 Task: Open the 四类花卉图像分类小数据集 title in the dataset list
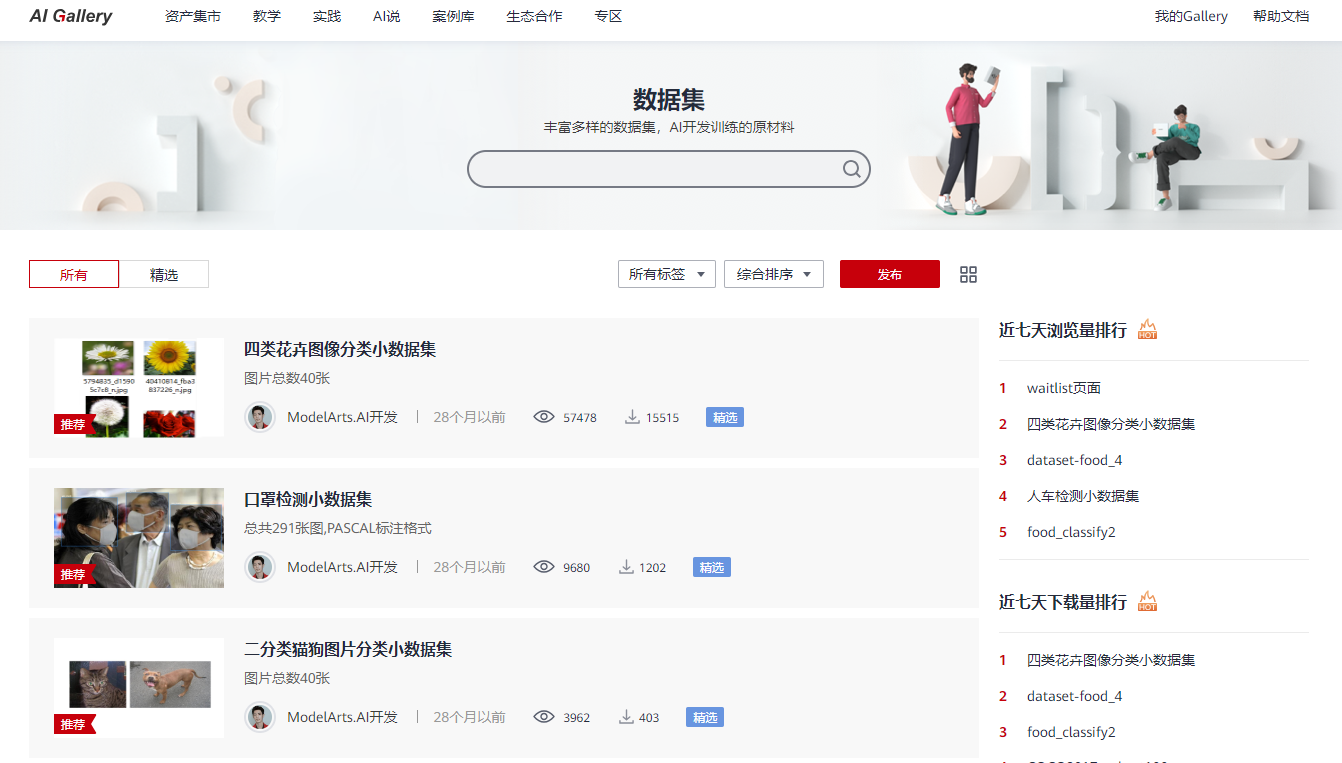(340, 349)
